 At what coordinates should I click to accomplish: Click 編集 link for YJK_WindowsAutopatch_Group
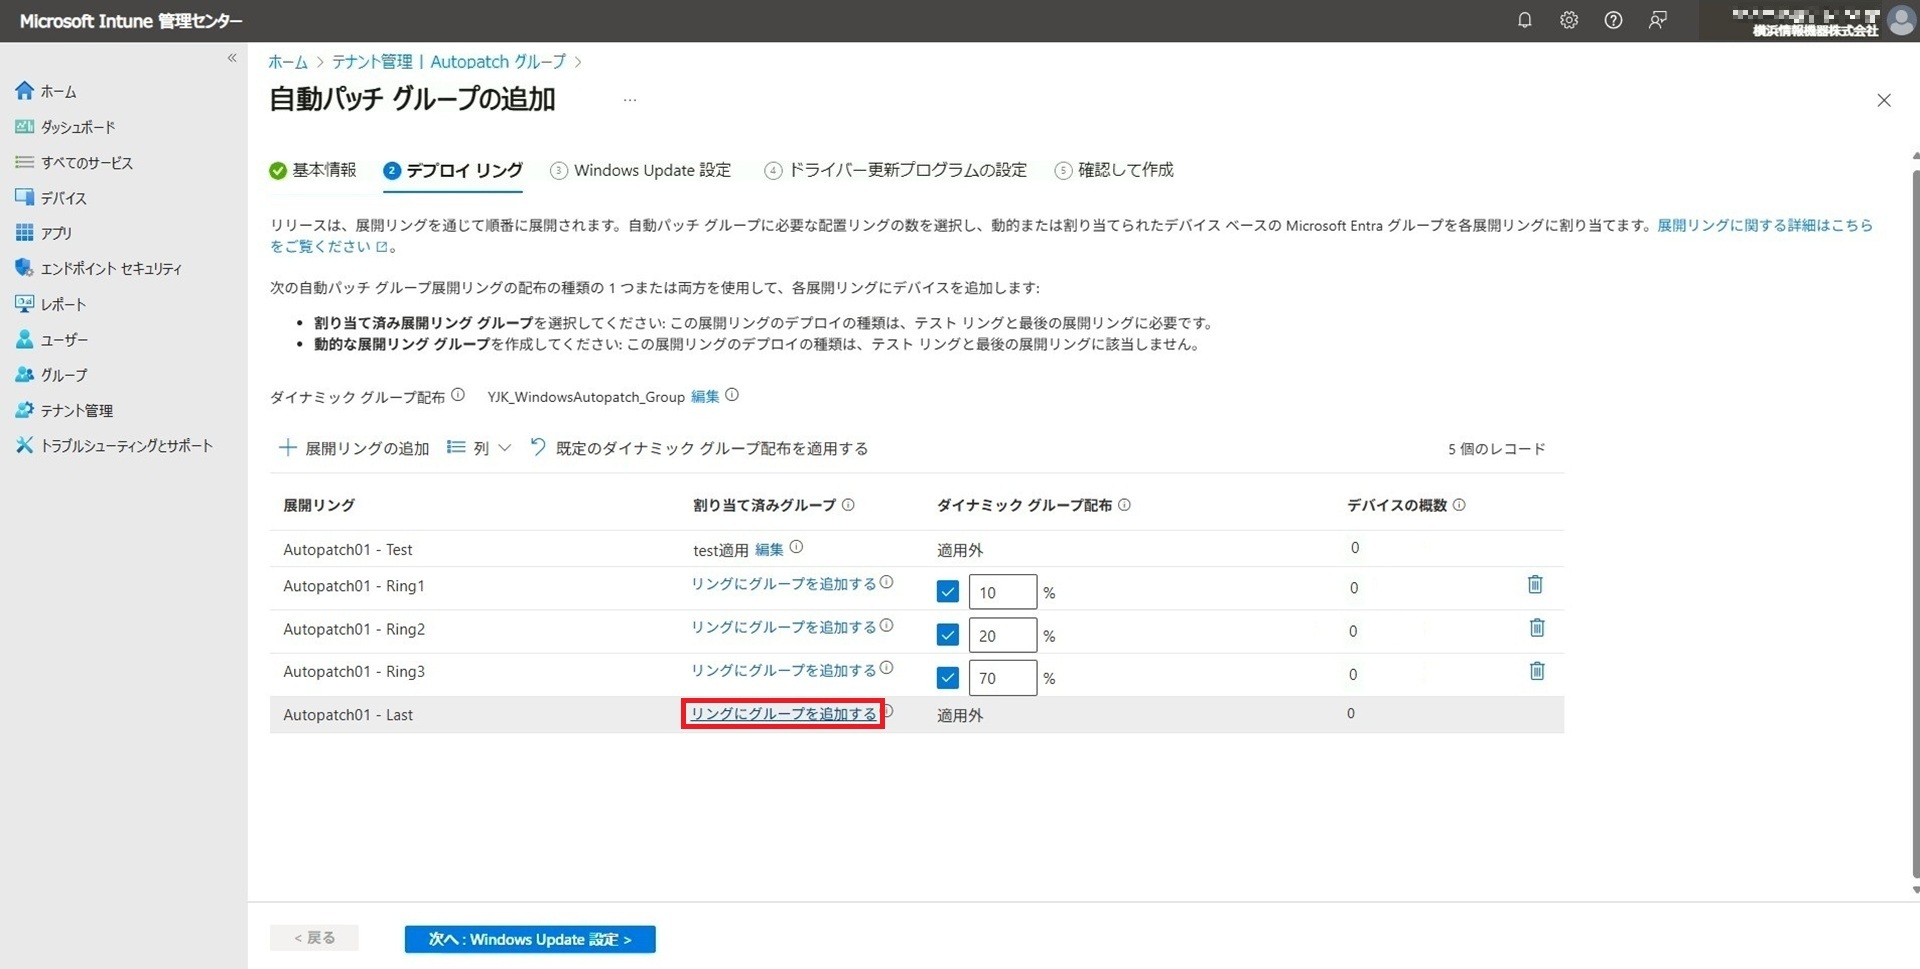[x=705, y=397]
